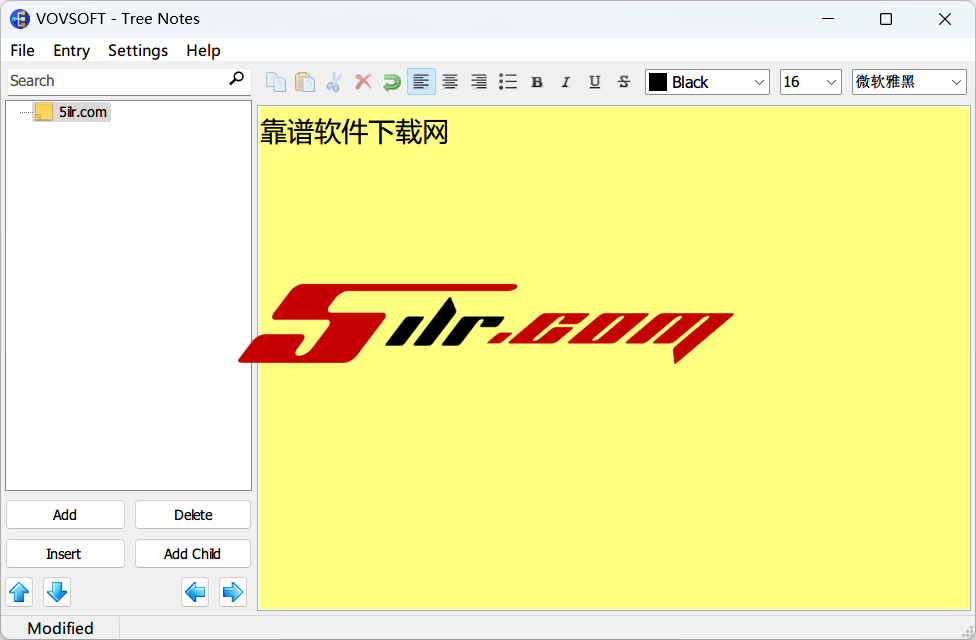The width and height of the screenshot is (976, 640).
Task: Click the red X delete icon
Action: [x=363, y=82]
